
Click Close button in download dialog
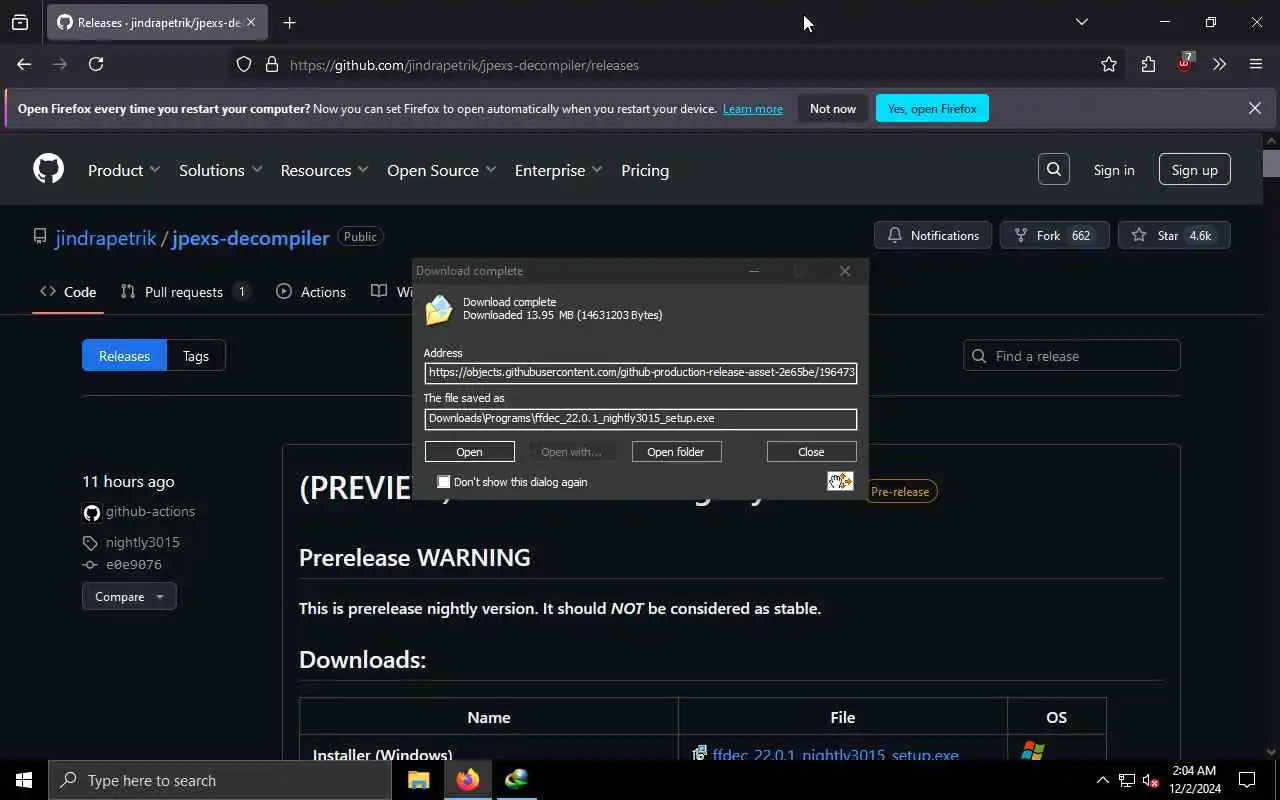811,452
